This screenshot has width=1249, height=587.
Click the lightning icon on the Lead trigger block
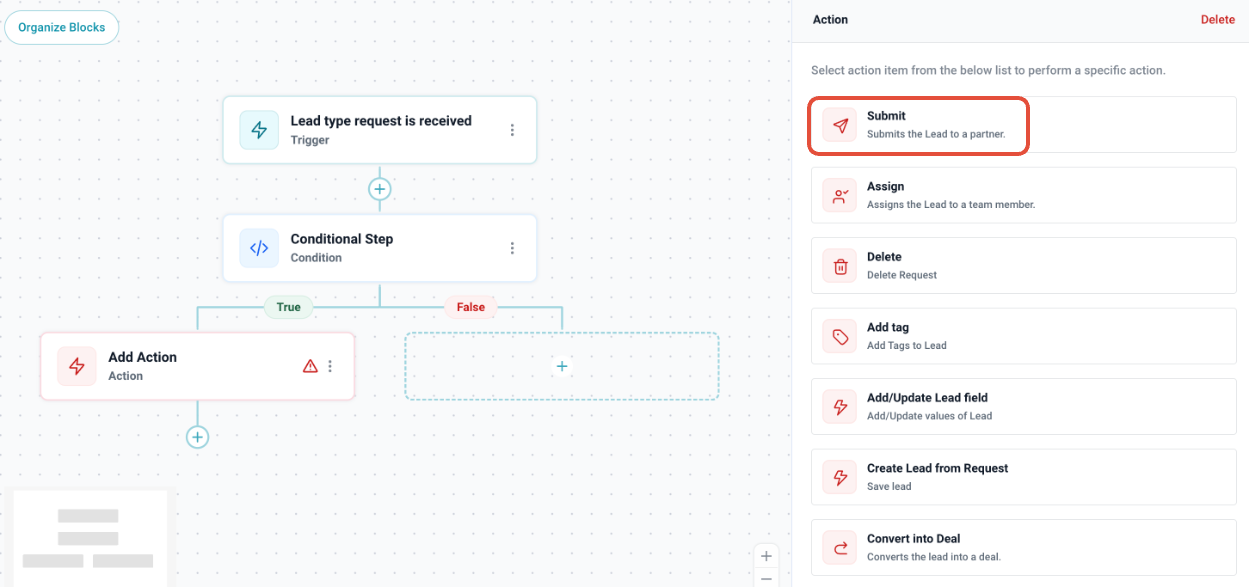[x=259, y=130]
